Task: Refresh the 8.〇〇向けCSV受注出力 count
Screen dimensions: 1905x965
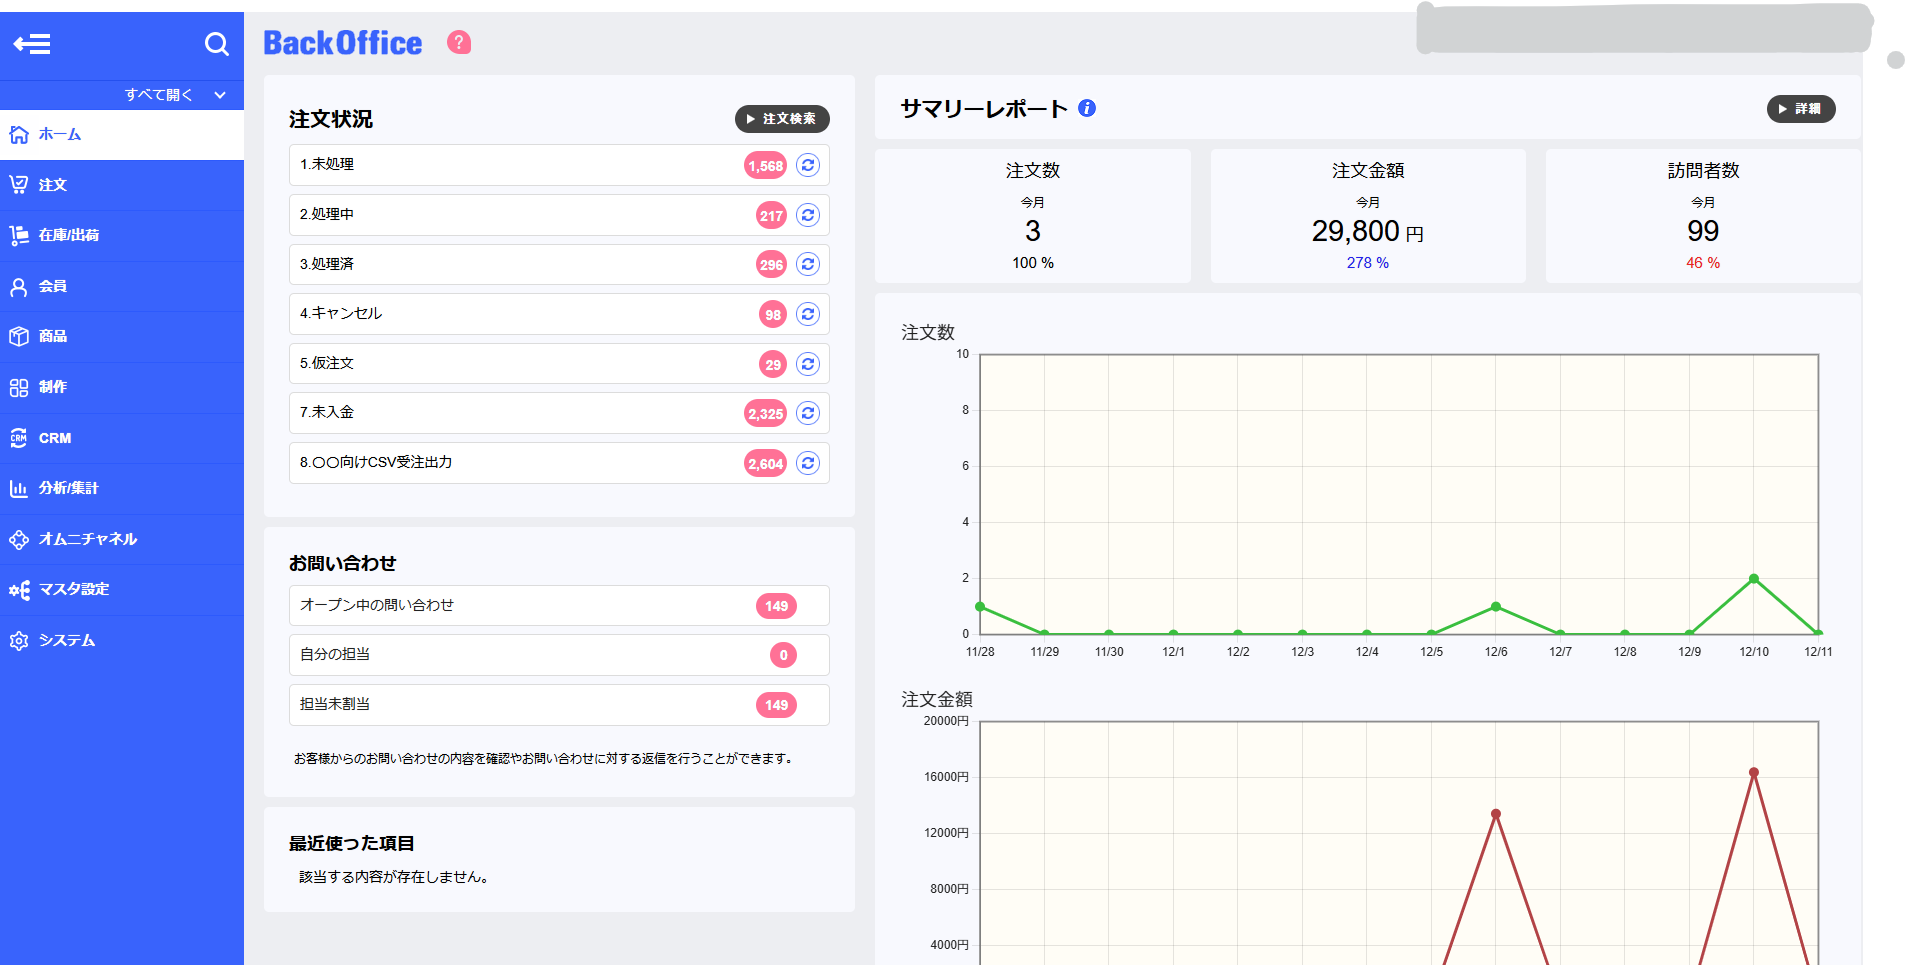Action: [x=808, y=463]
